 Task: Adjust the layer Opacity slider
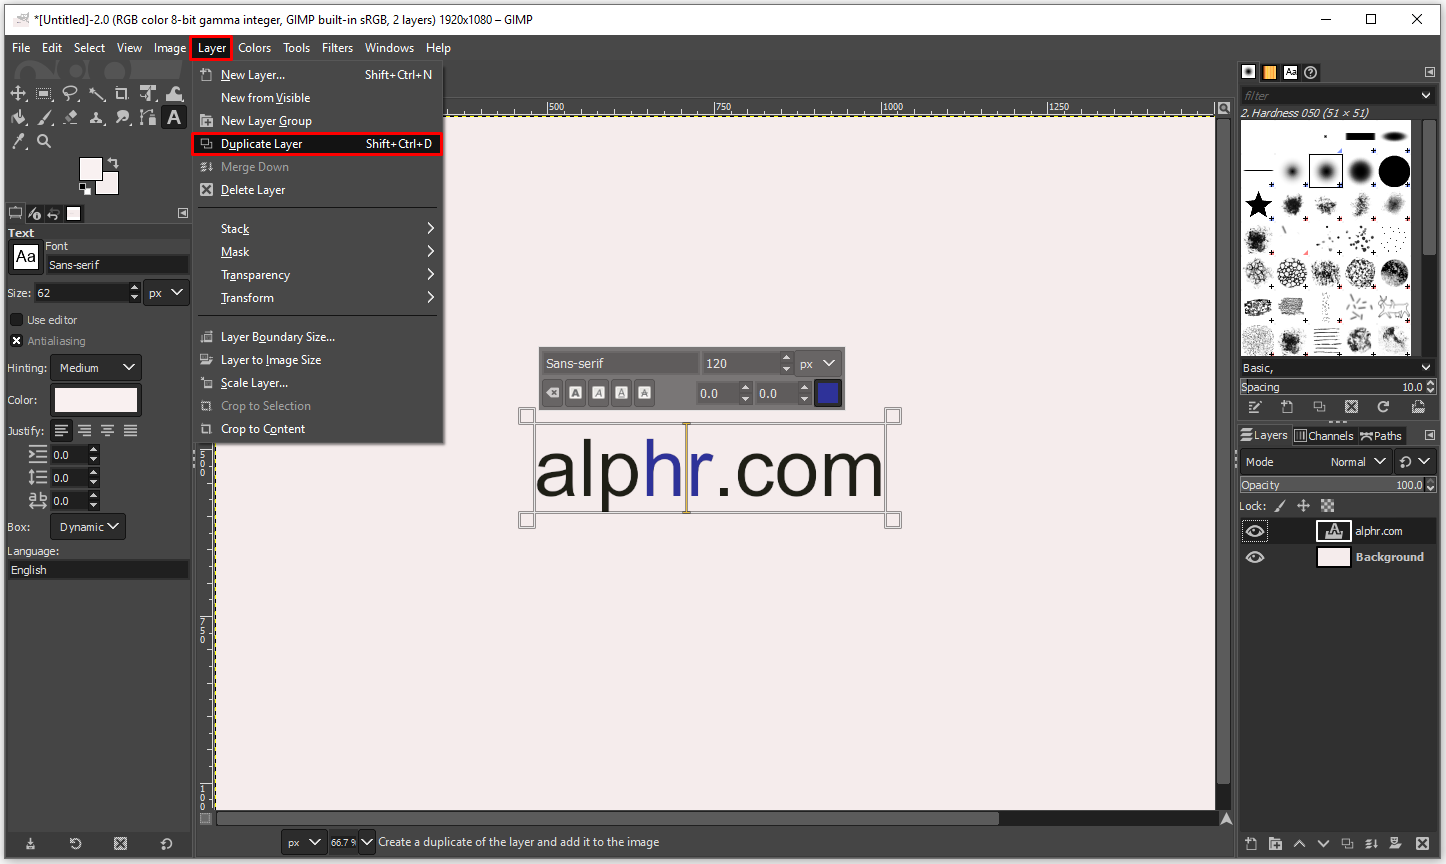click(1338, 485)
